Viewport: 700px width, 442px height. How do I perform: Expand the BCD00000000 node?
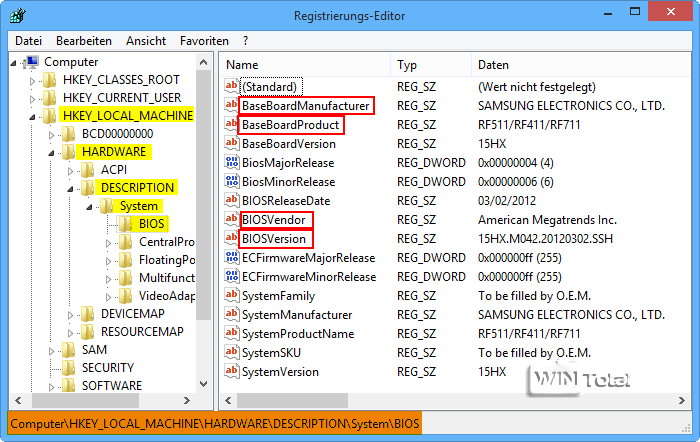click(x=51, y=135)
